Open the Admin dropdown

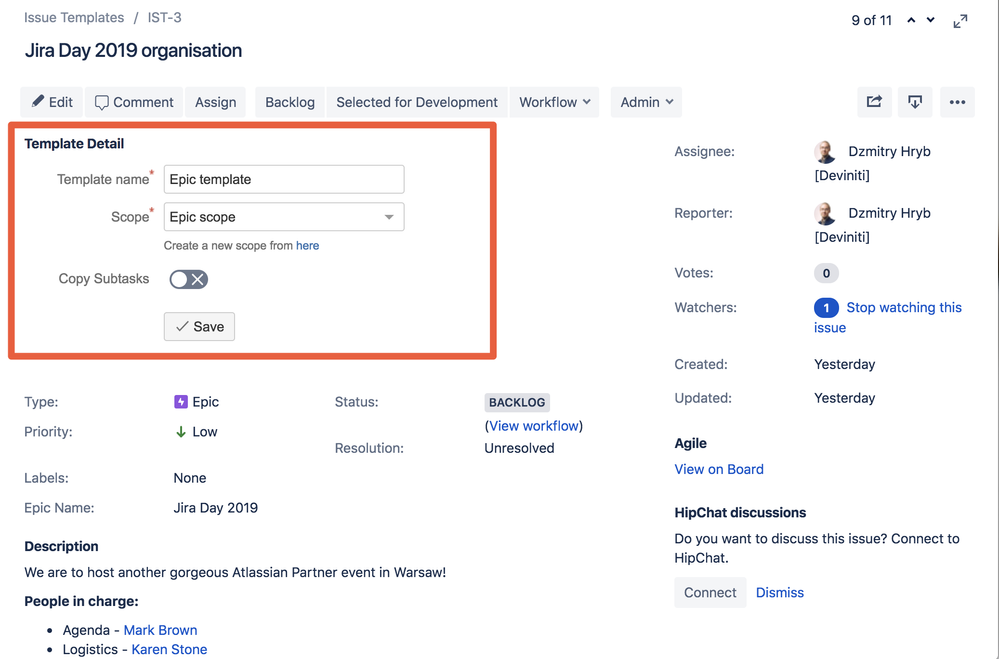point(645,101)
